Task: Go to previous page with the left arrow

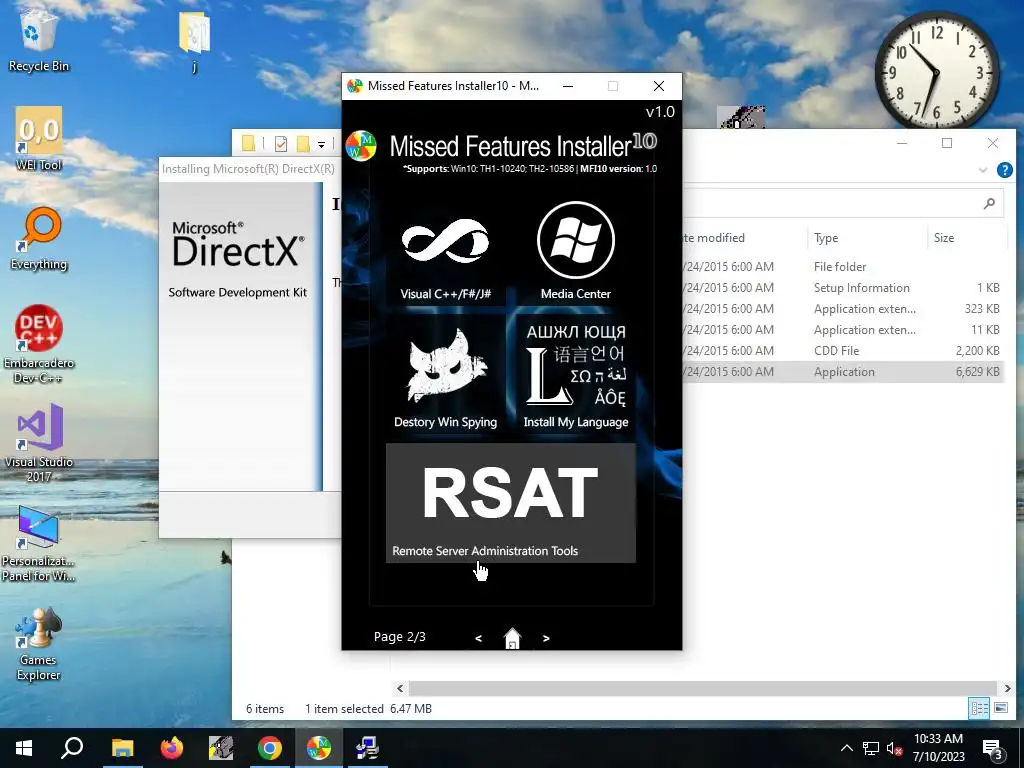Action: 479,638
